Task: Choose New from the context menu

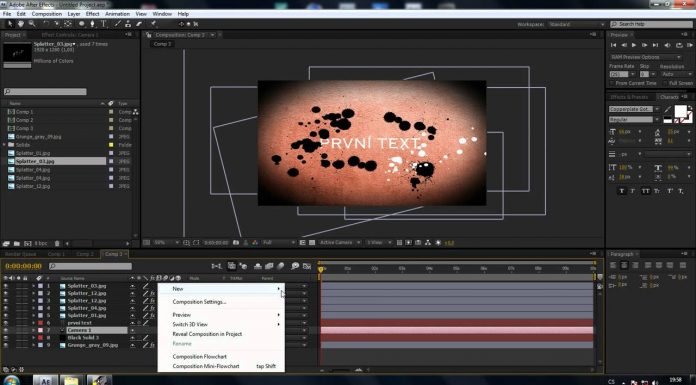Action: (x=221, y=289)
